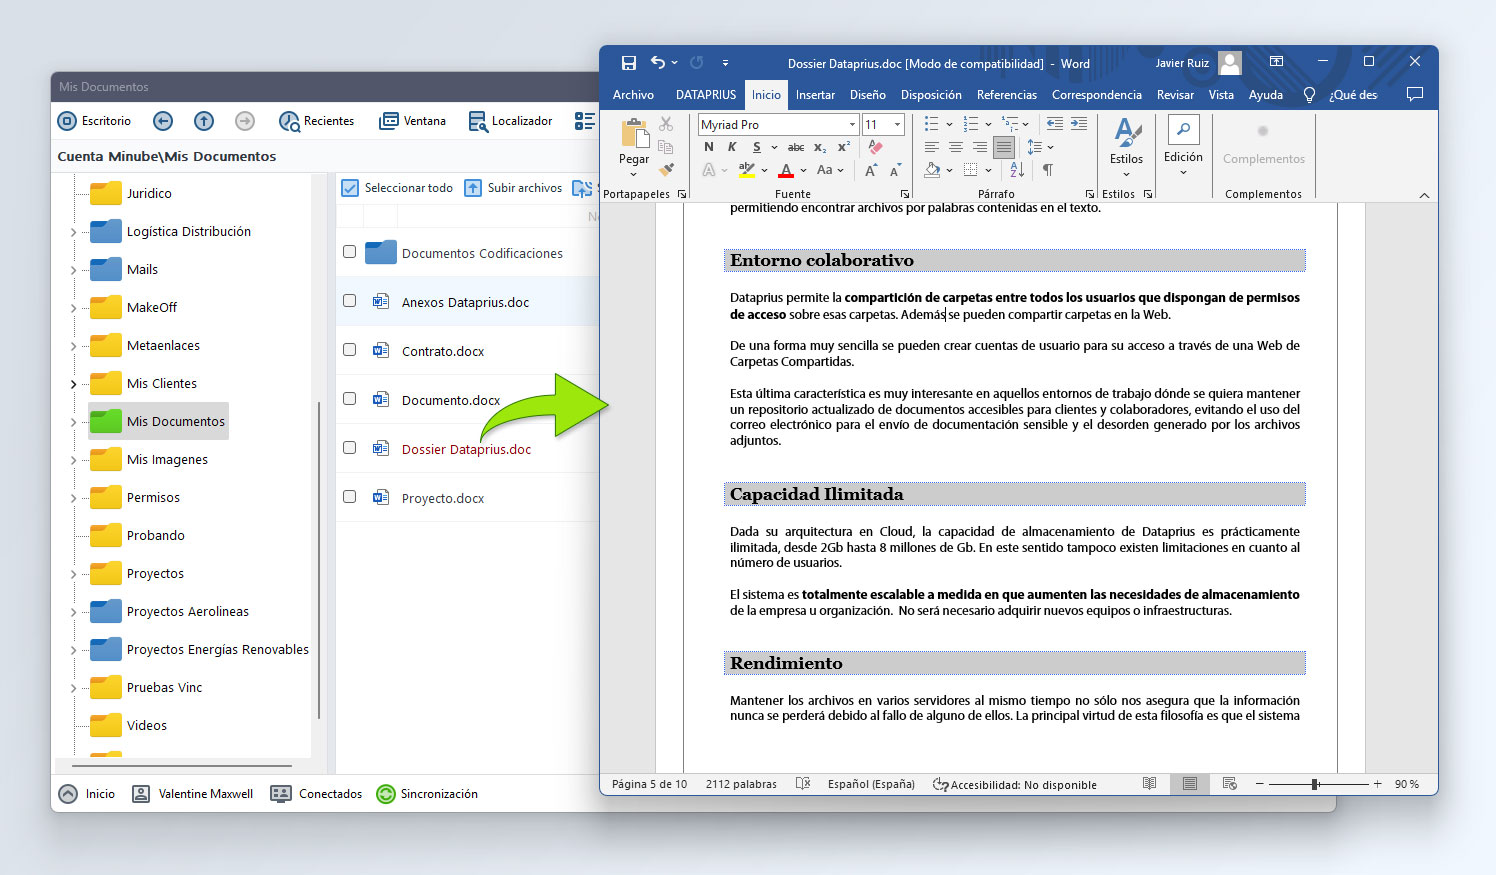Toggle the Seleccionar todo checkbox

click(x=350, y=188)
